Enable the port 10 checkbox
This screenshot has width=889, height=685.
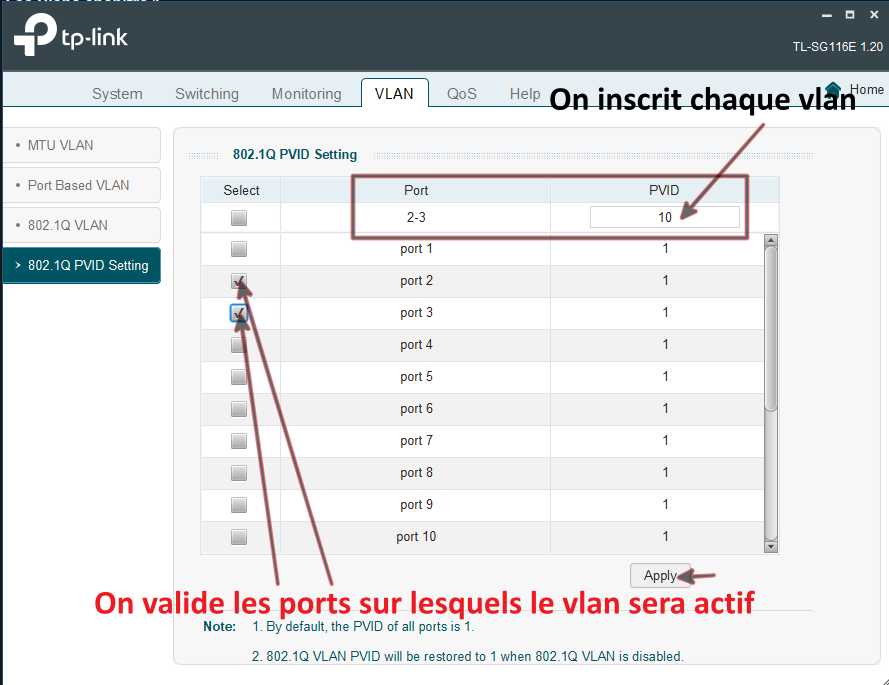tap(239, 537)
